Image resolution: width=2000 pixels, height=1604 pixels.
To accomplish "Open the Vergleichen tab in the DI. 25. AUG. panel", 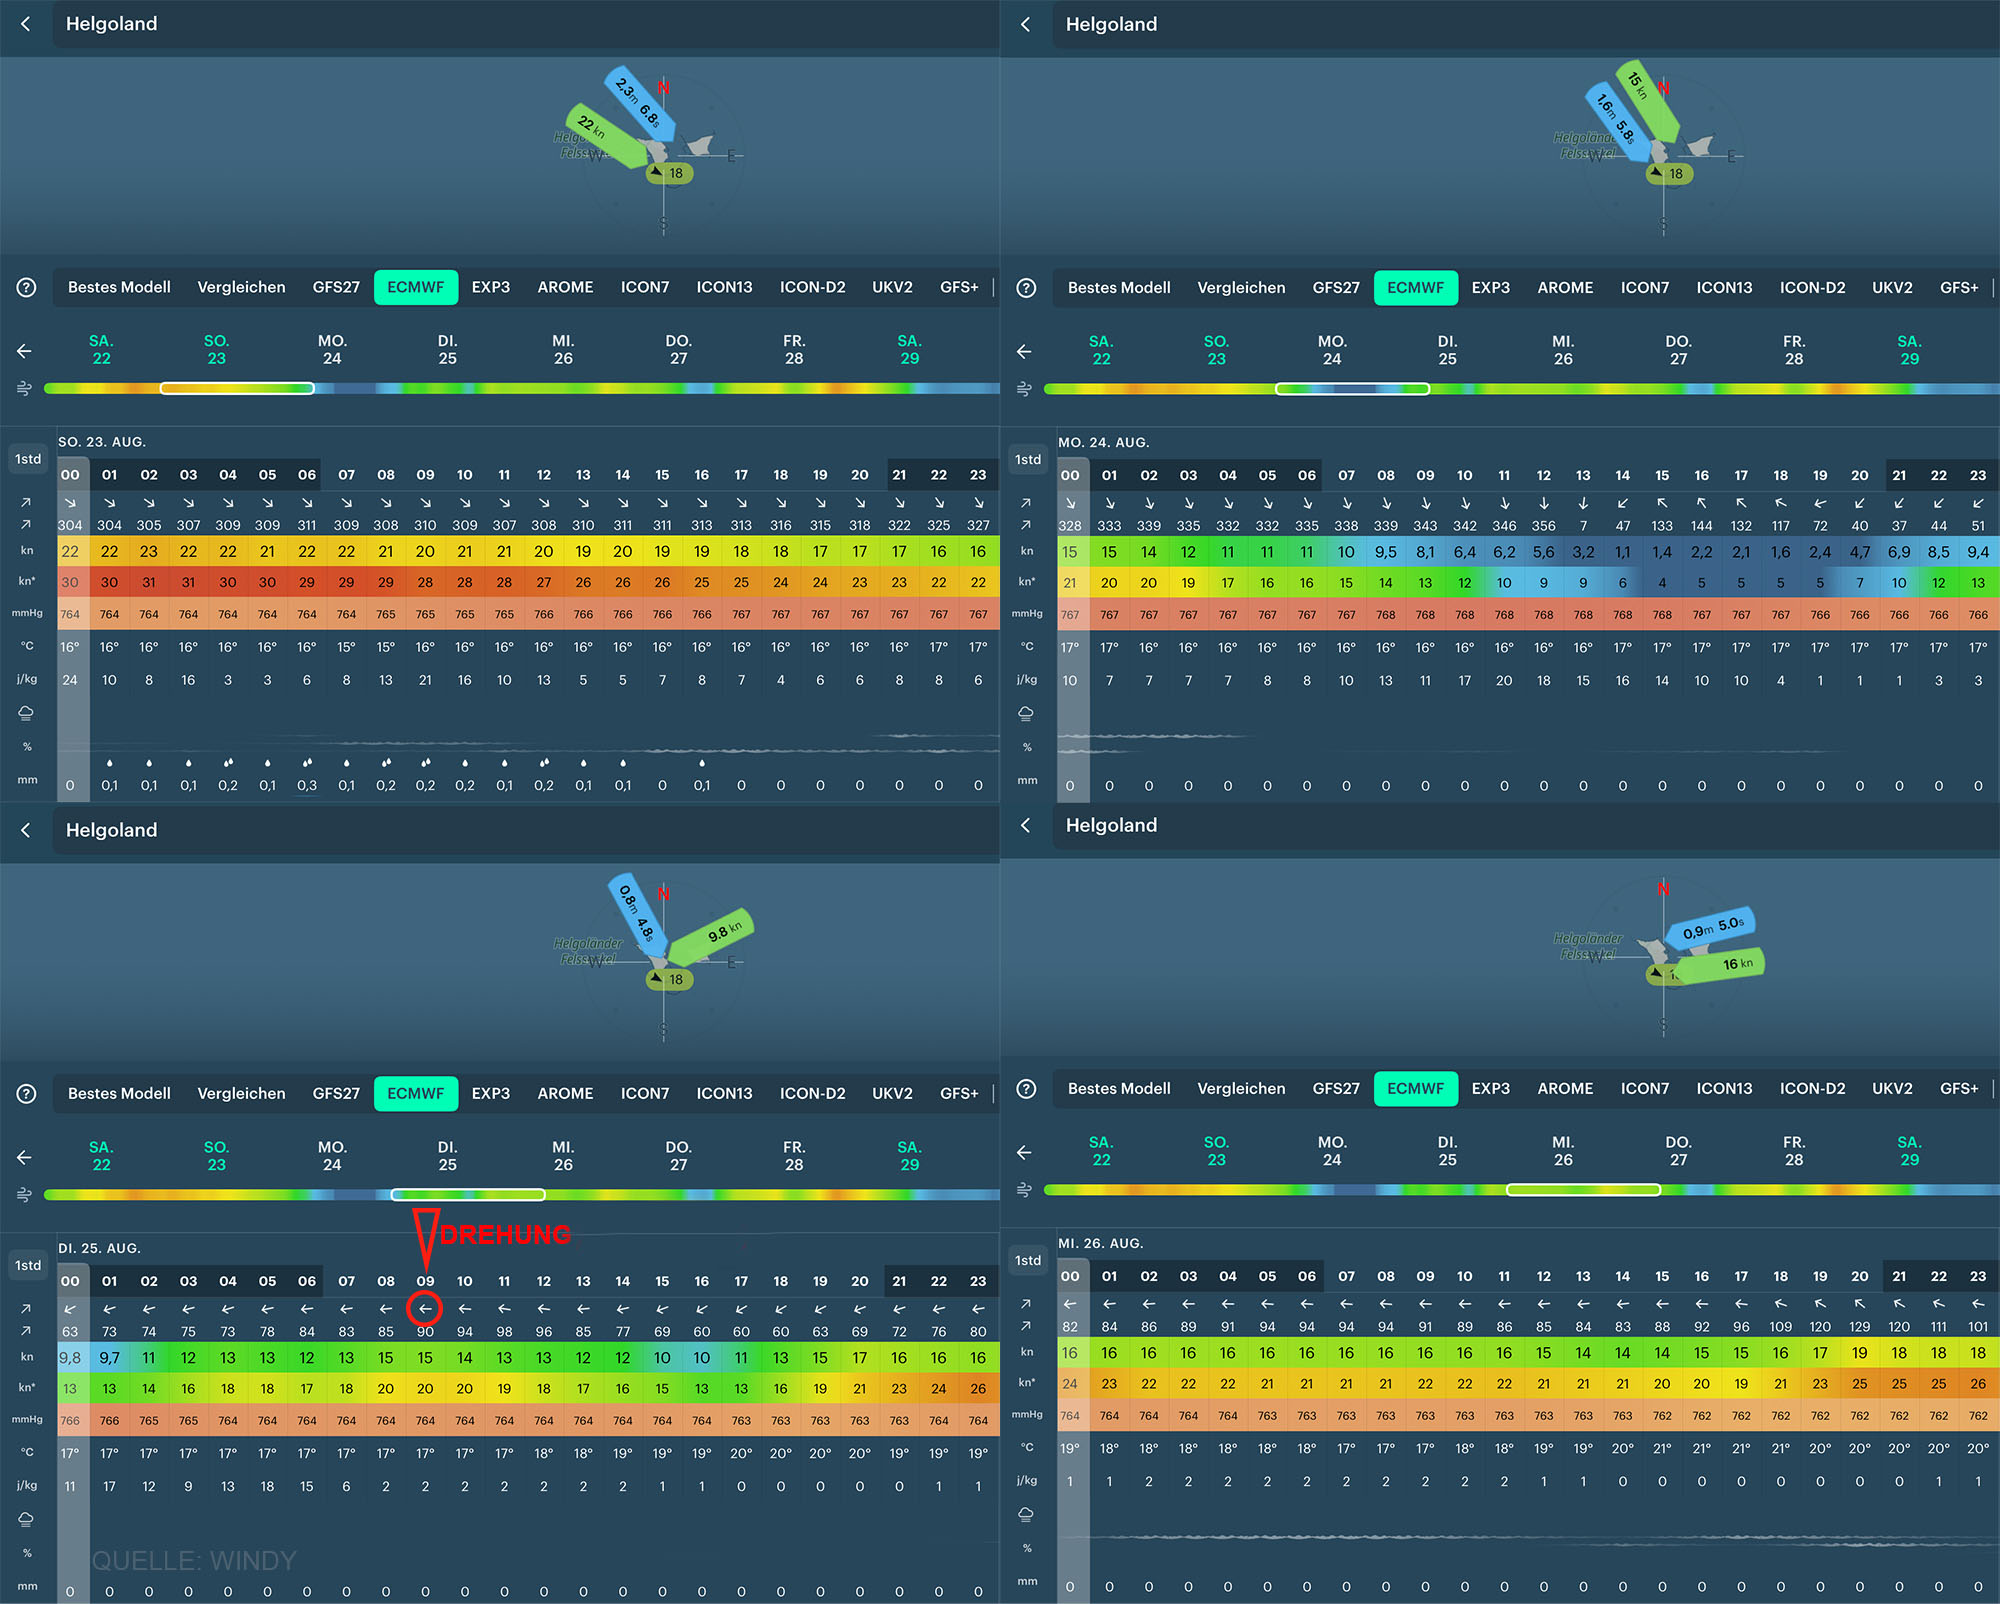I will pyautogui.click(x=241, y=1093).
